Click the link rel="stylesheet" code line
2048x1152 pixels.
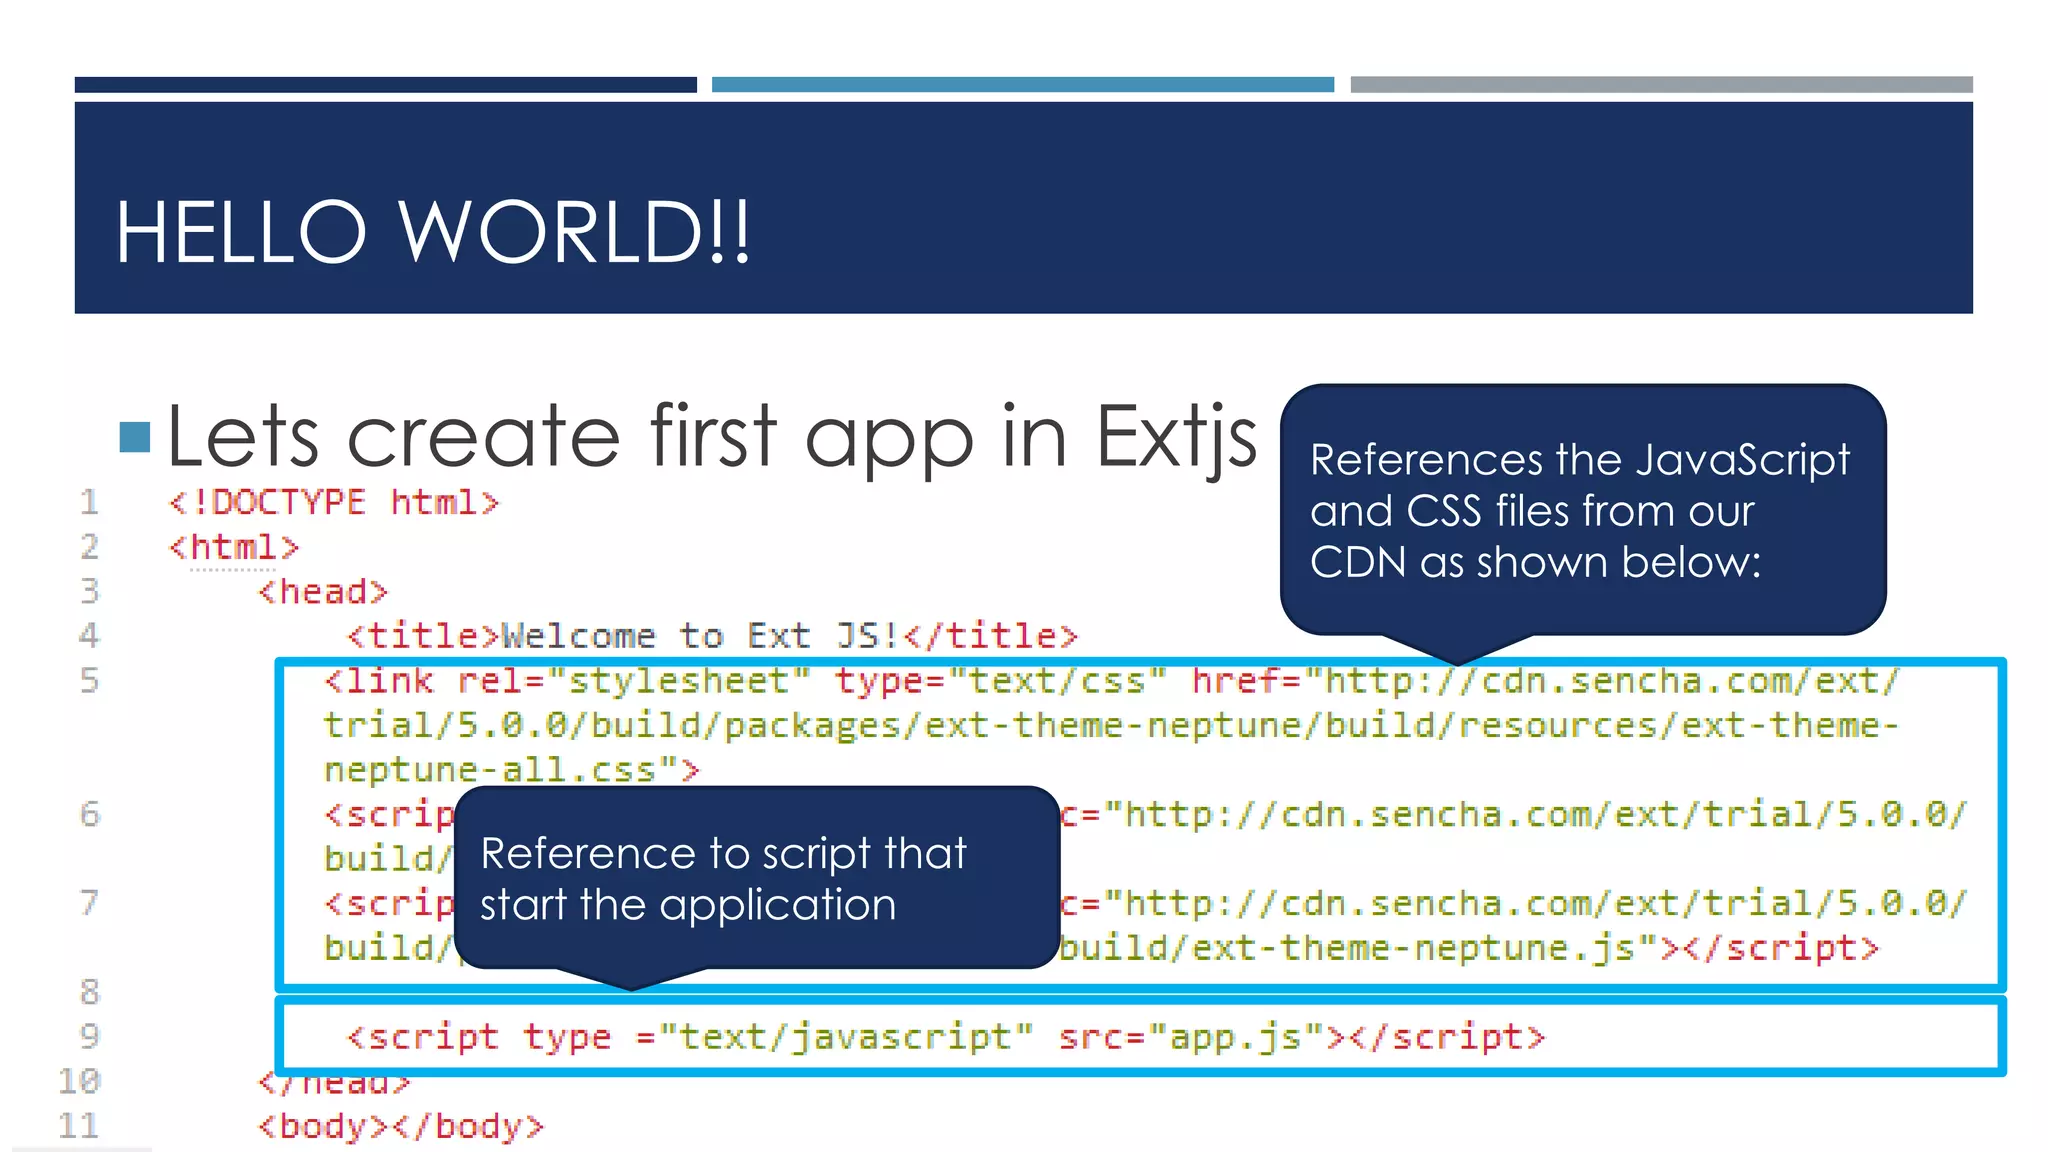click(1111, 681)
